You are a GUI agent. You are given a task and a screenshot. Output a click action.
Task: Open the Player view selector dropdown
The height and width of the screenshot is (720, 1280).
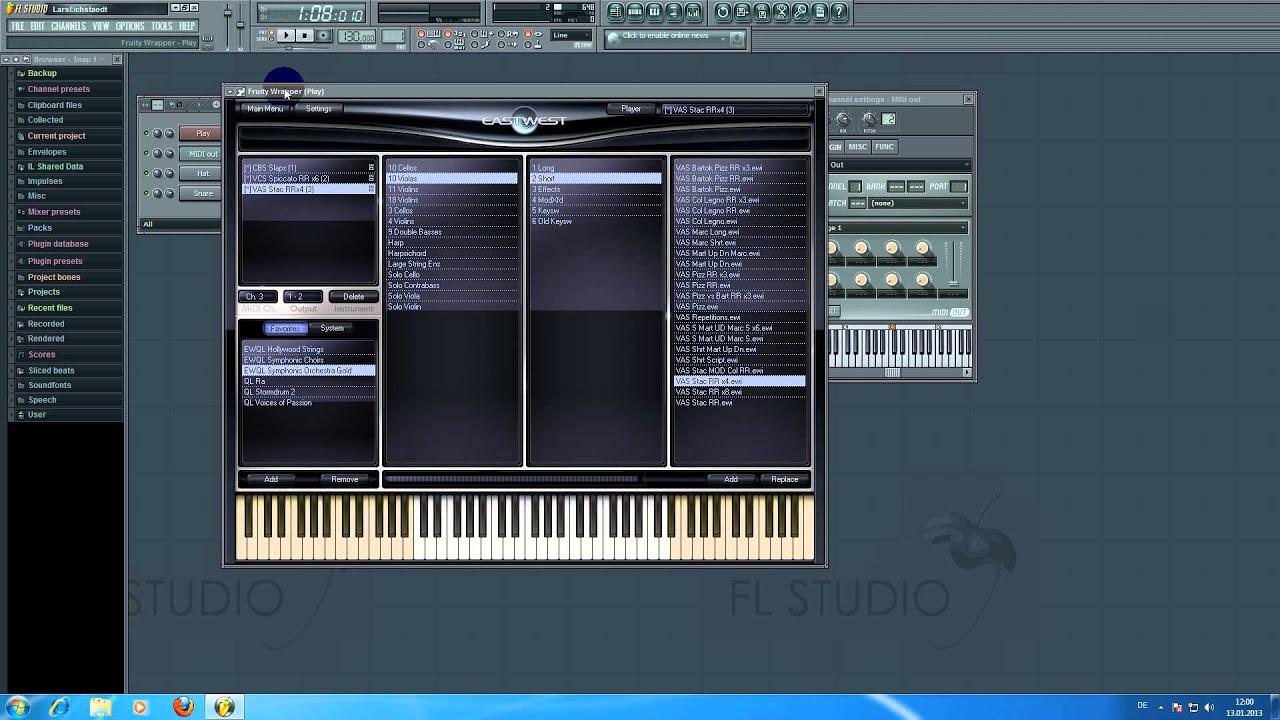tap(630, 109)
